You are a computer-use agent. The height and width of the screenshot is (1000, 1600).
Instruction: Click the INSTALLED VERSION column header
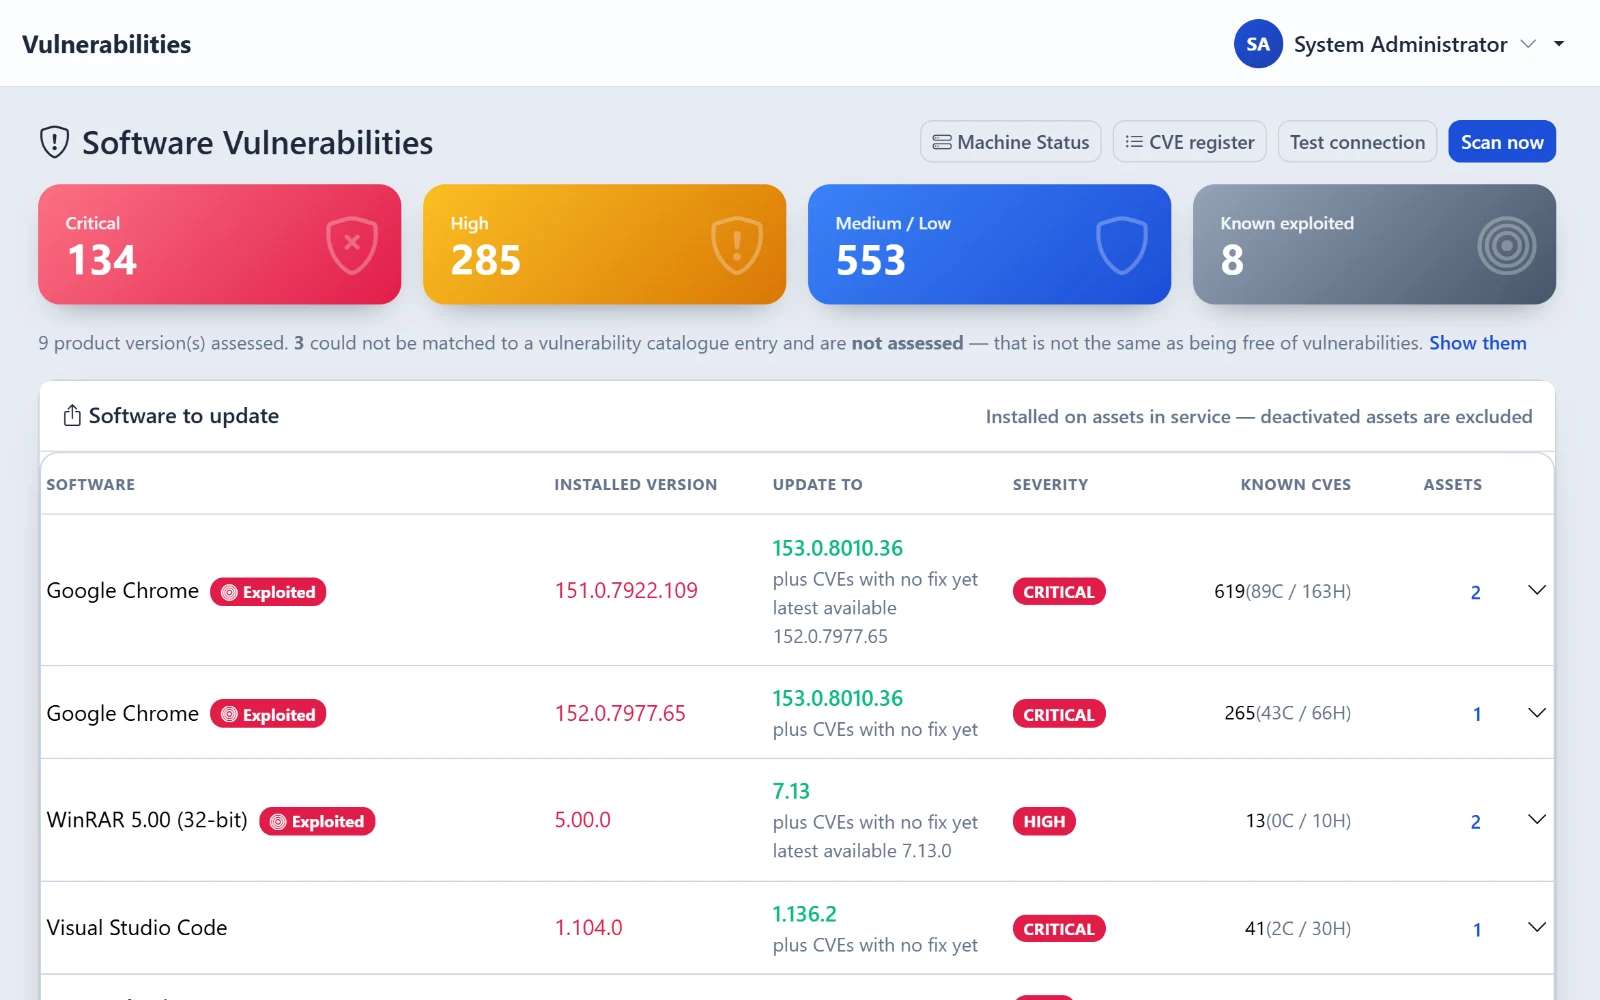tap(636, 485)
